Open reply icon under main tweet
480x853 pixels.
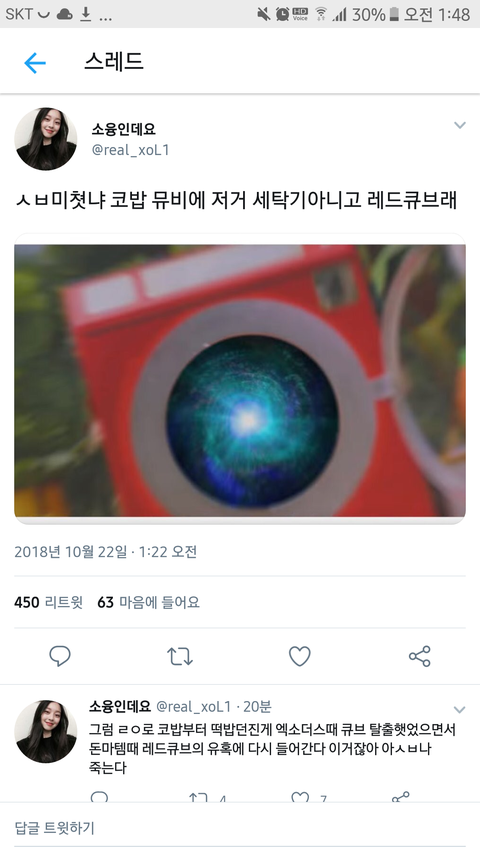click(x=60, y=656)
